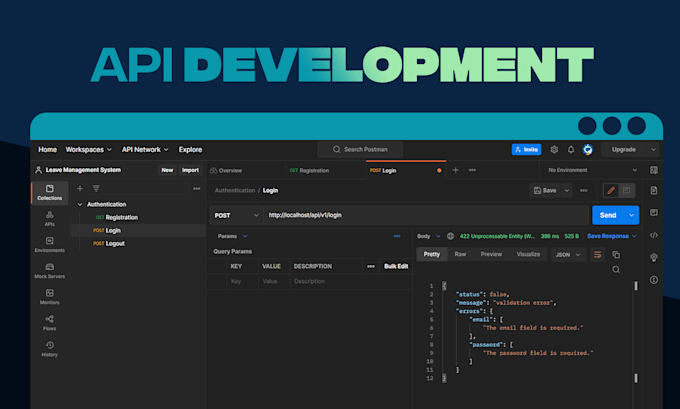
Task: Expand the Upgrade dropdown arrow
Action: (653, 150)
